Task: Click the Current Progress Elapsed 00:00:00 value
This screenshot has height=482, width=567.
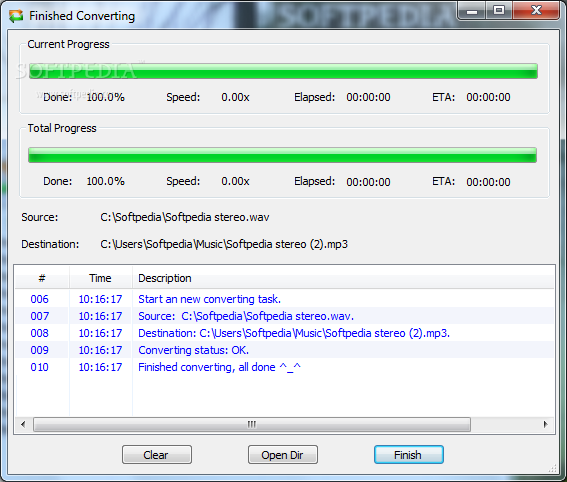Action: pyautogui.click(x=368, y=97)
